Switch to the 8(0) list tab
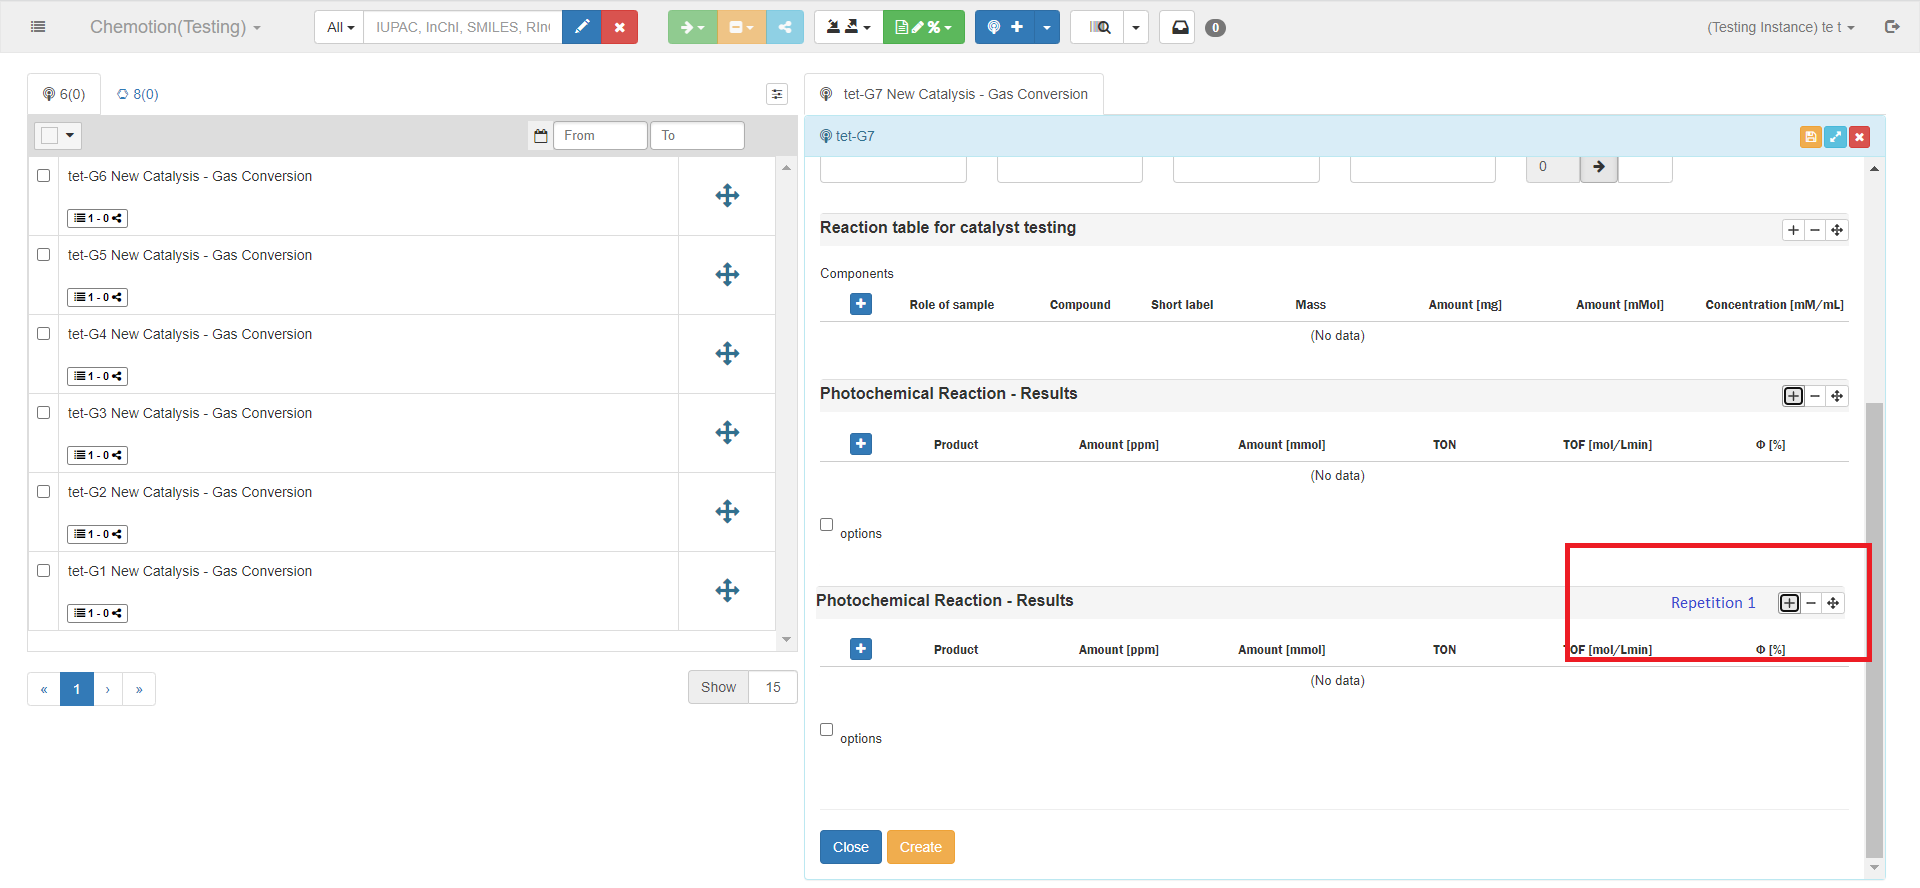The width and height of the screenshot is (1920, 888). click(x=138, y=94)
